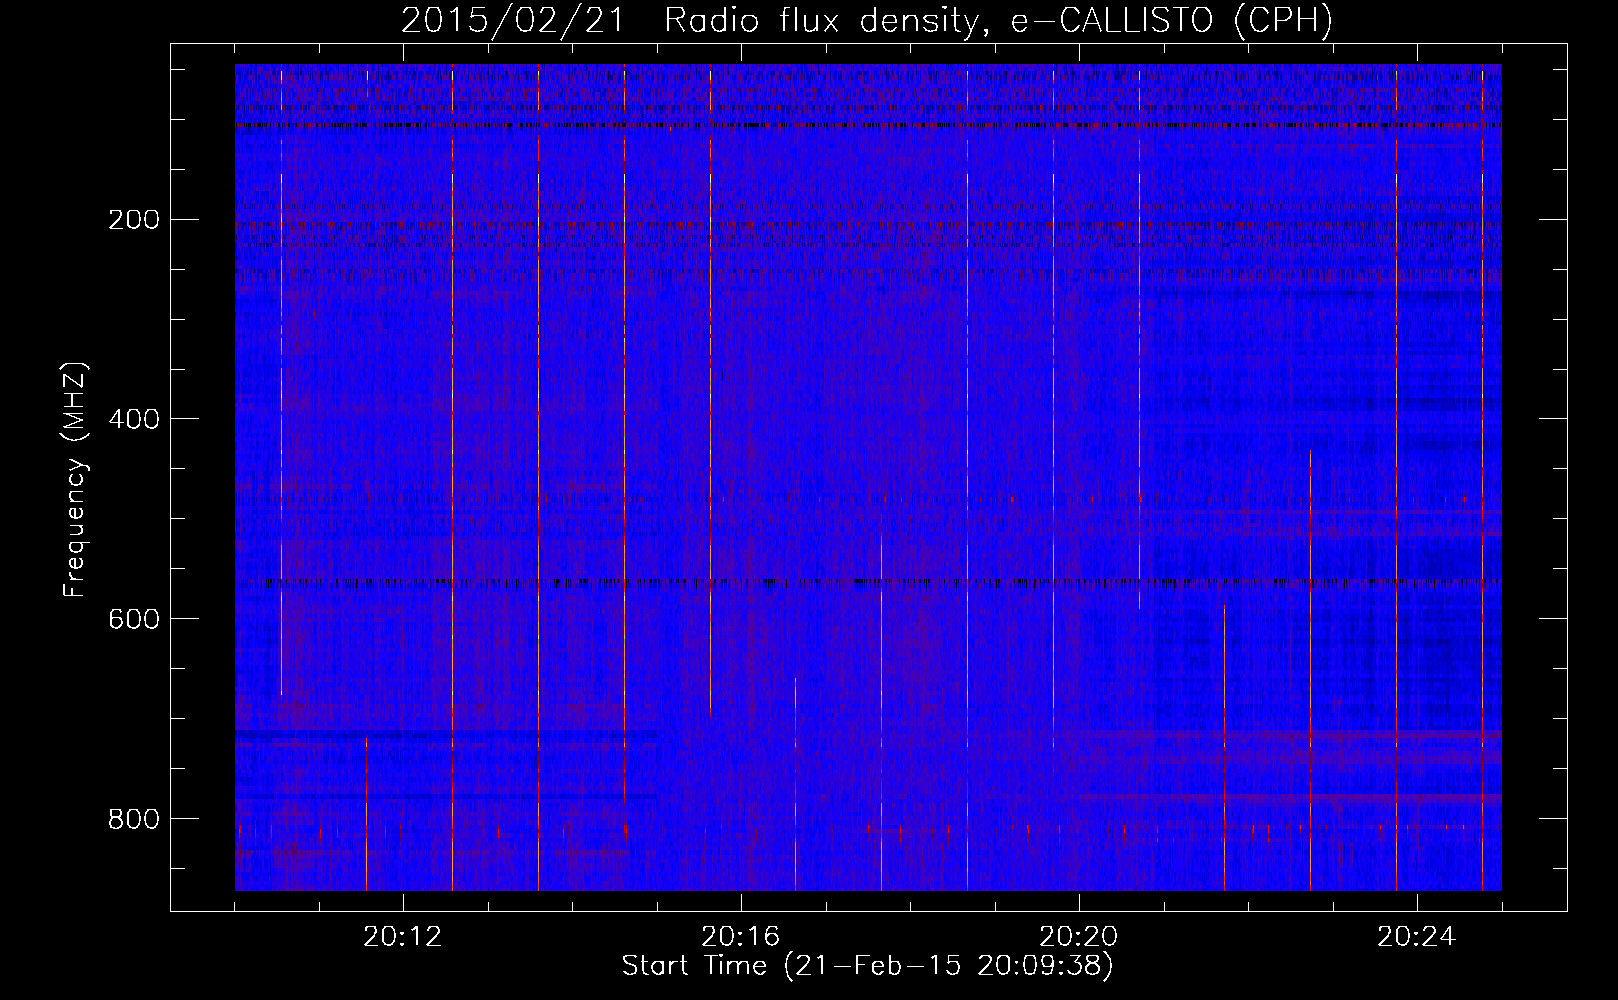Click the 20:20 time tick label
Screen dimensions: 1618x1000
coord(1079,937)
